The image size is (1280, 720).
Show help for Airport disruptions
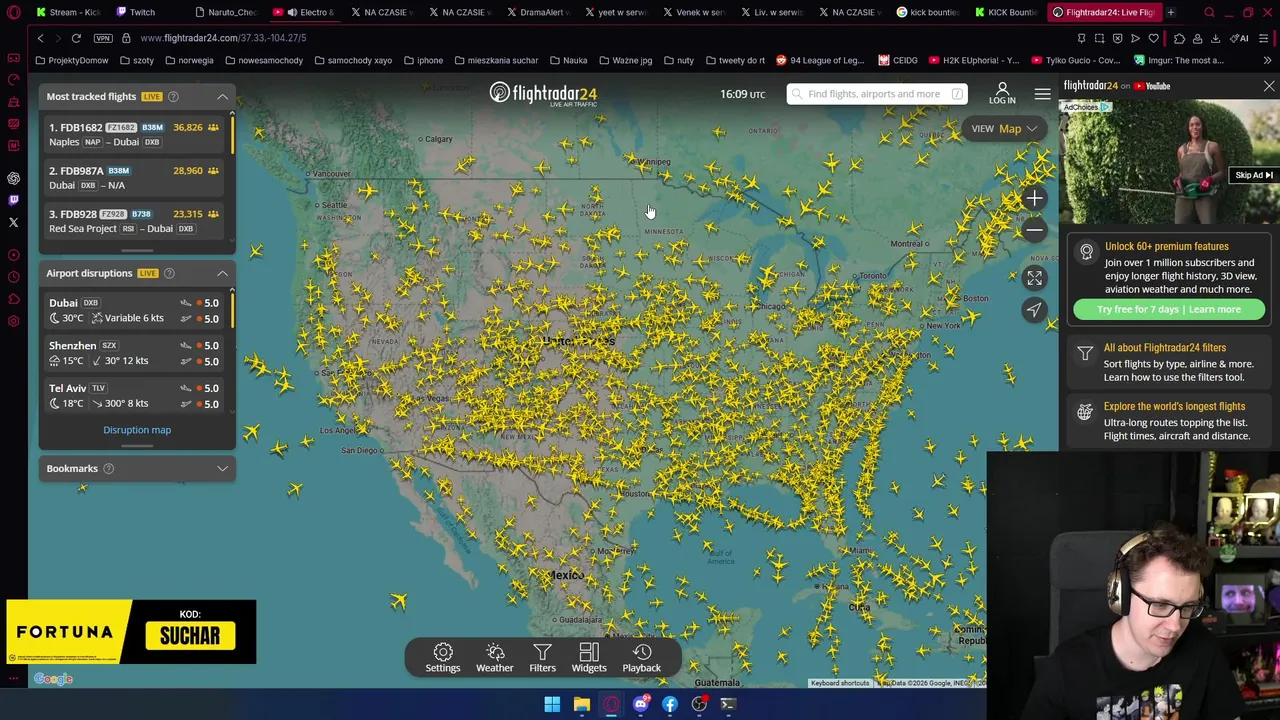click(169, 273)
